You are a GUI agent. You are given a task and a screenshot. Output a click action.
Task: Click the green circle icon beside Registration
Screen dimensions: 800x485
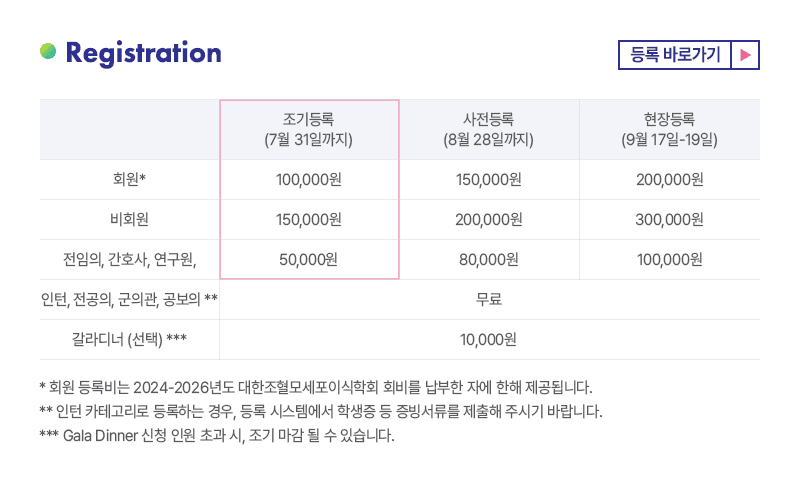click(x=48, y=52)
